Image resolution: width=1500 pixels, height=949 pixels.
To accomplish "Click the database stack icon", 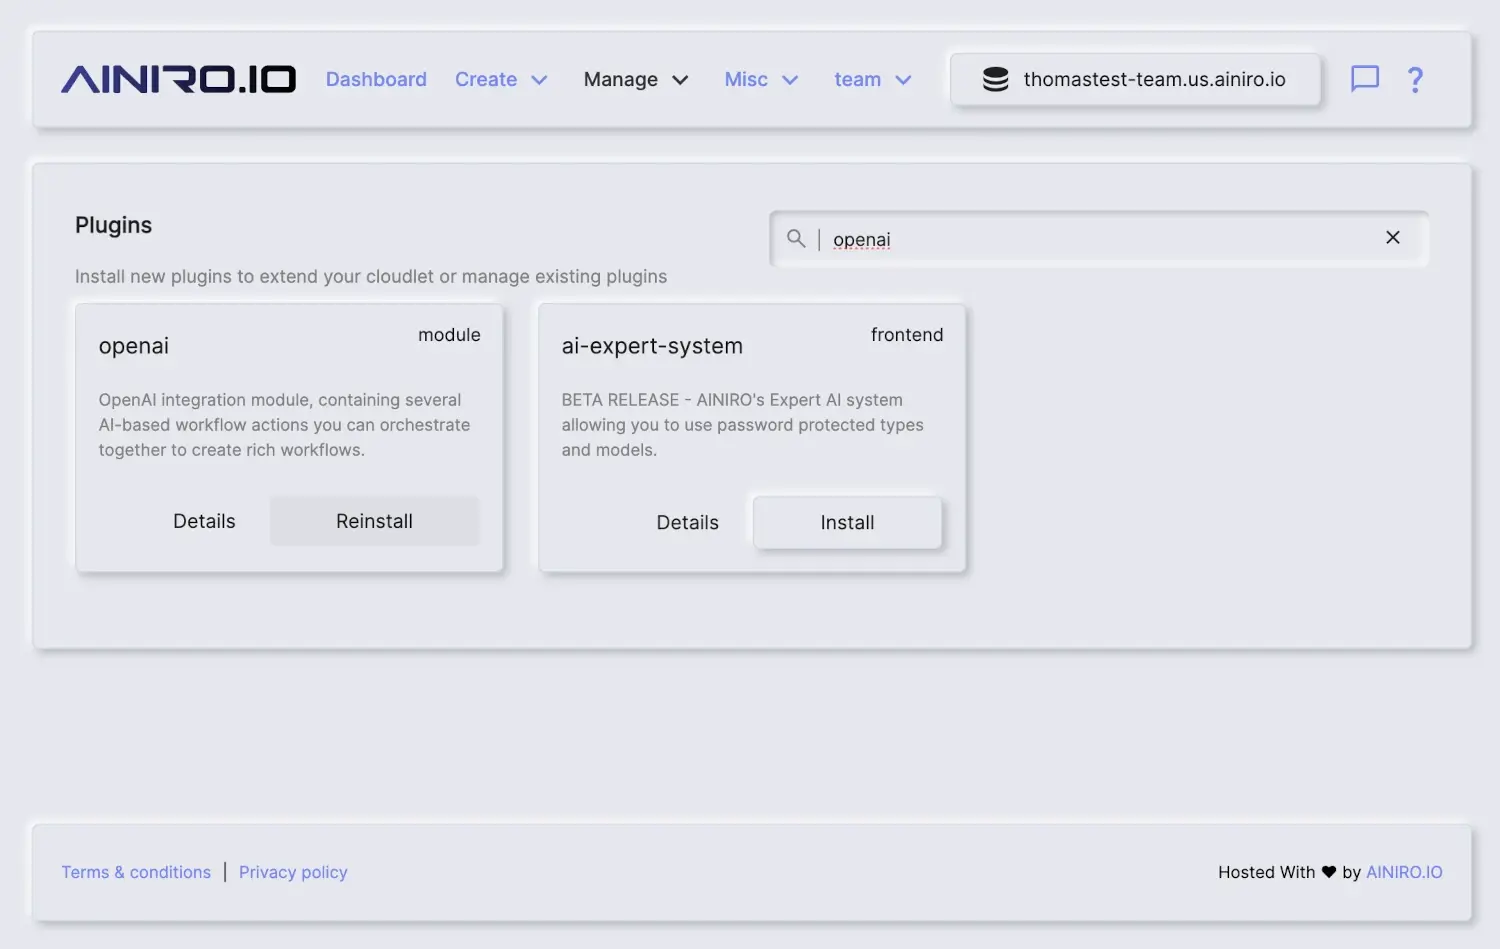I will pyautogui.click(x=995, y=79).
